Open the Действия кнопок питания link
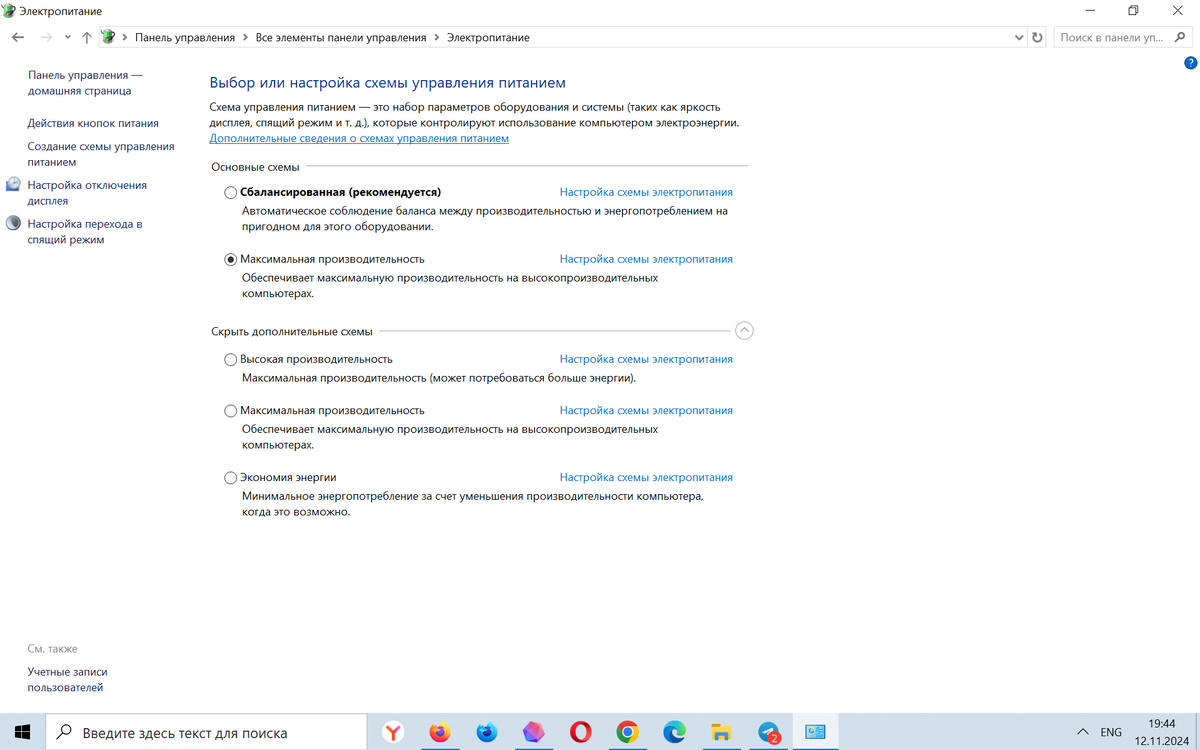The image size is (1200, 750). click(x=93, y=123)
